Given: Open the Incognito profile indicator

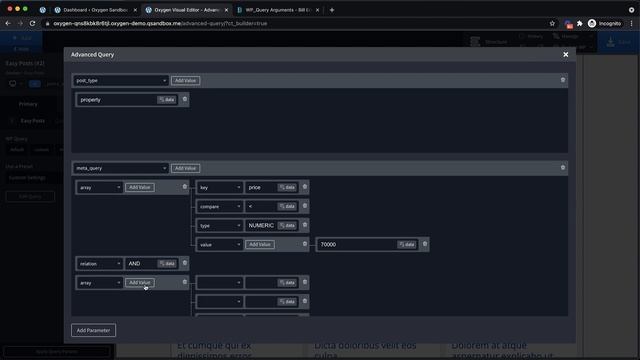Looking at the screenshot, I should (x=604, y=24).
